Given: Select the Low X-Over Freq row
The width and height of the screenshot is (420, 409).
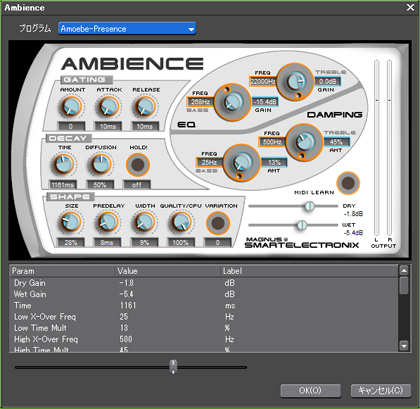Looking at the screenshot, I should point(204,317).
